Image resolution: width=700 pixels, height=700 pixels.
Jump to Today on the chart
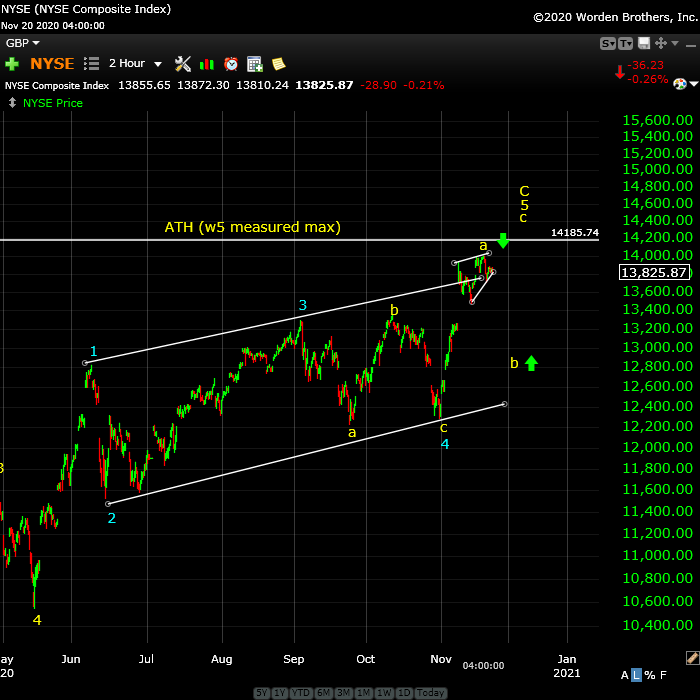tap(430, 693)
